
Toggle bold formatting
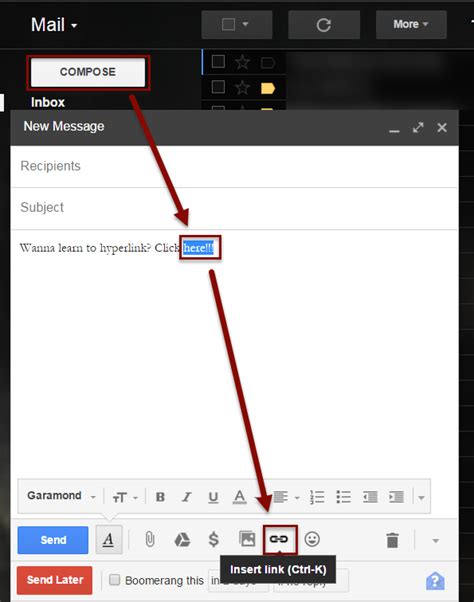pyautogui.click(x=160, y=497)
